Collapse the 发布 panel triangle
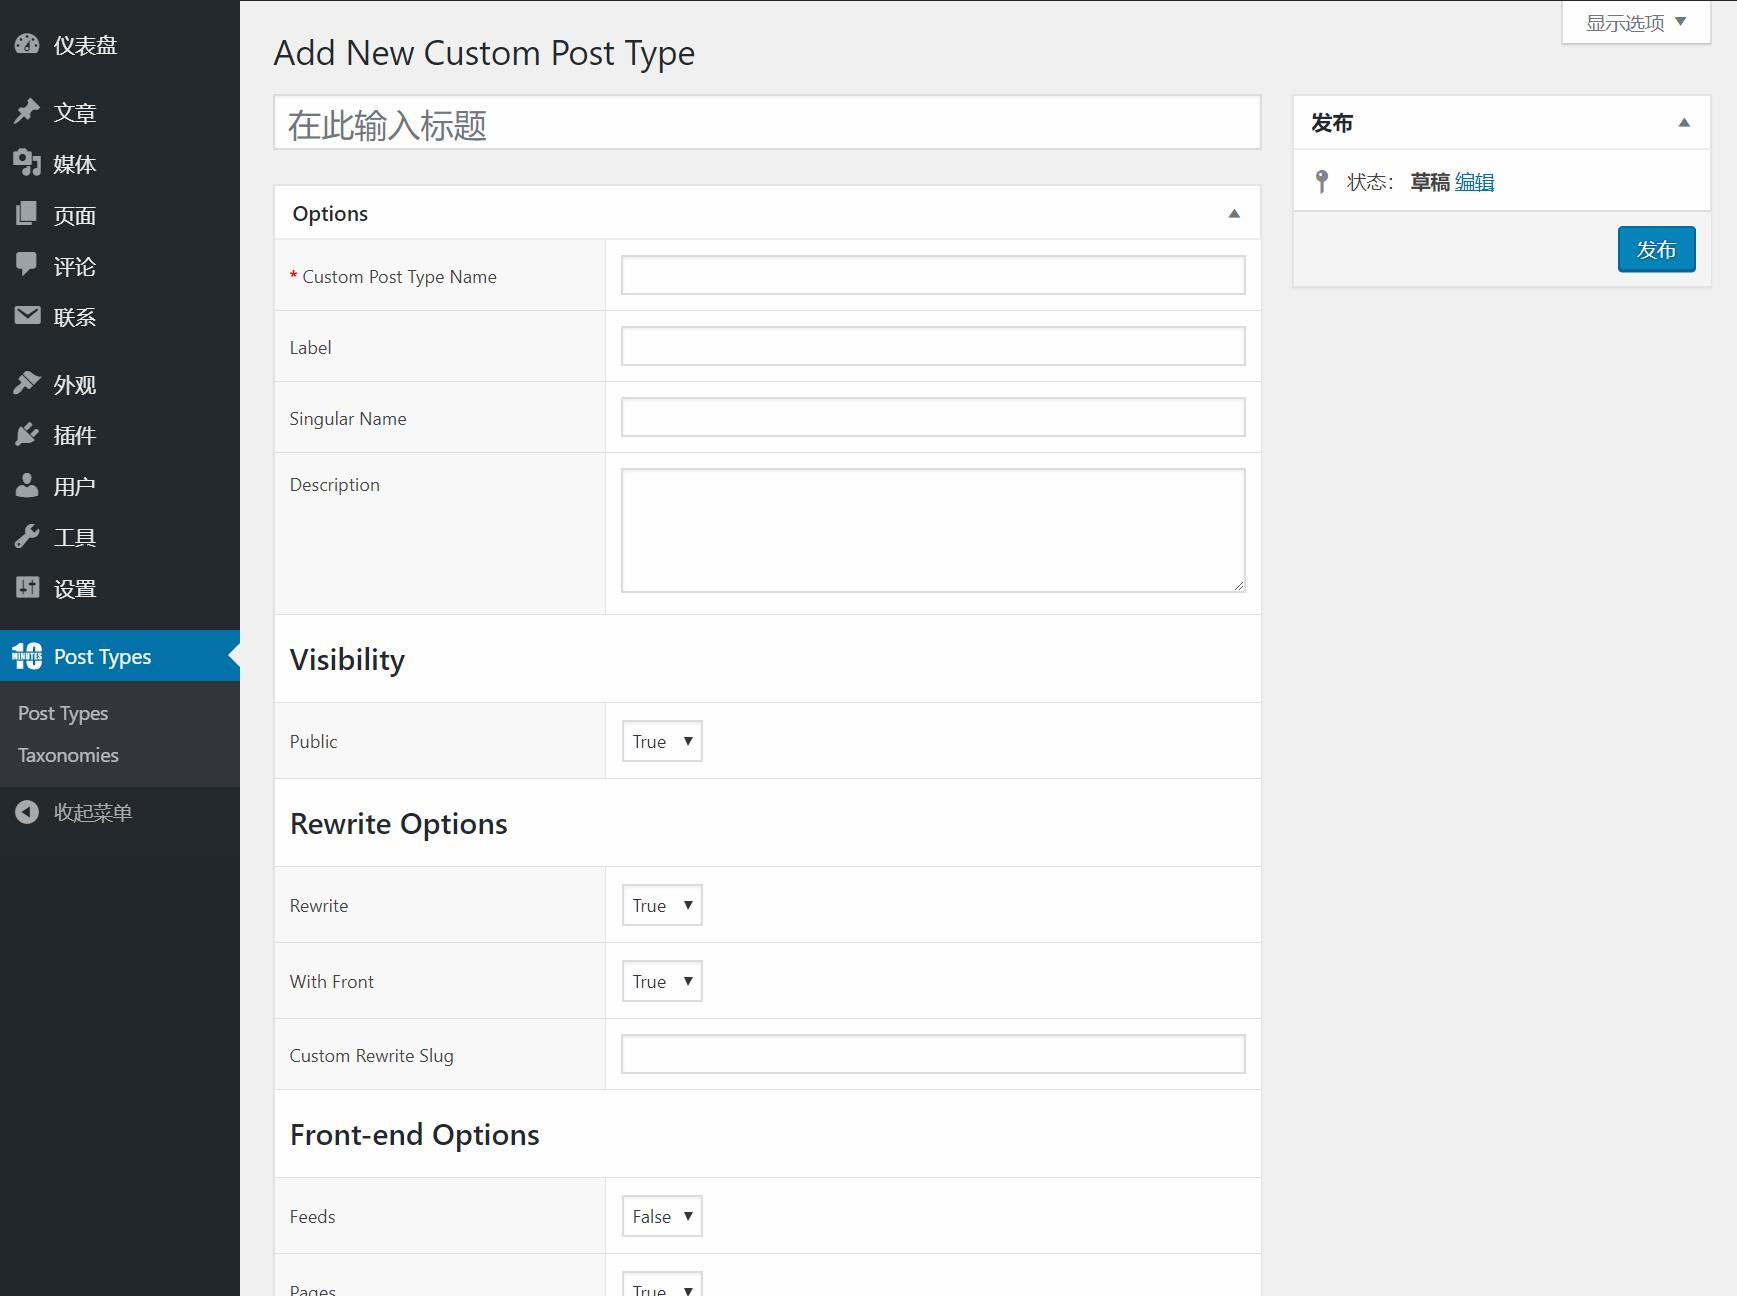1737x1296 pixels. coord(1684,123)
